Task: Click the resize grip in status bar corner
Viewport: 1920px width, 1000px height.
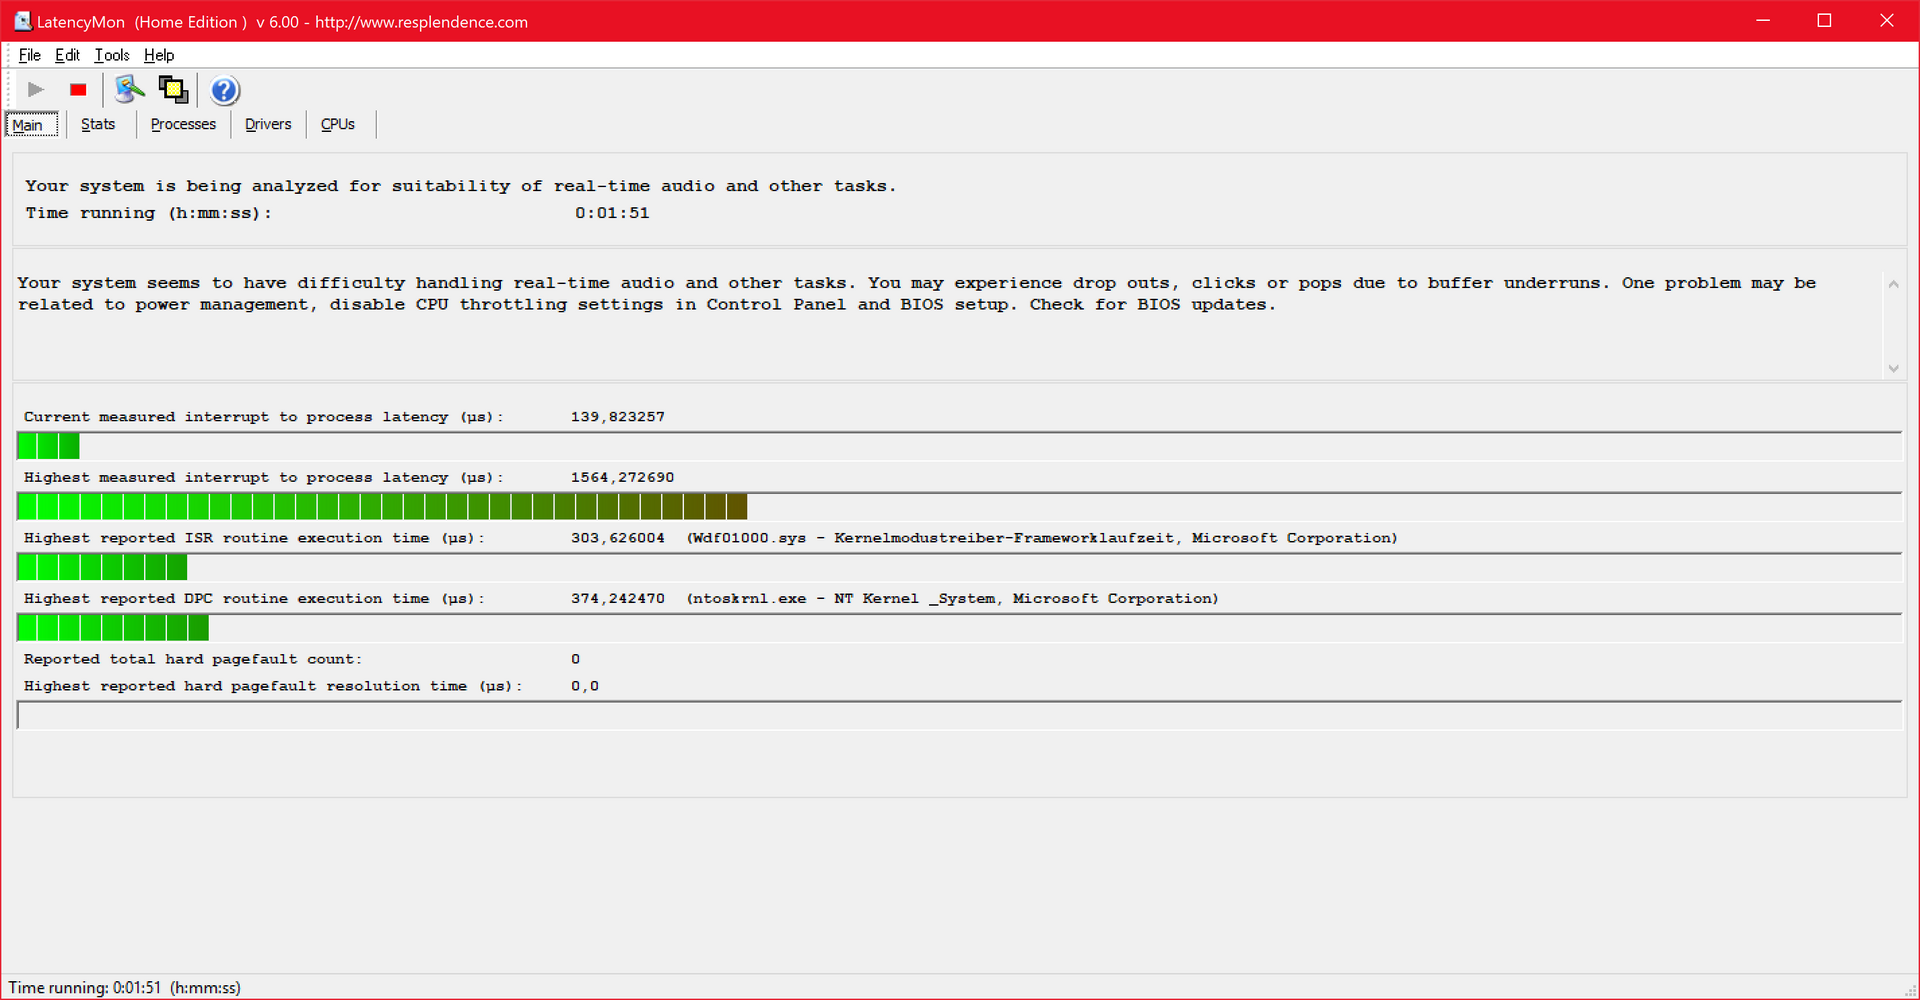Action: point(1910,990)
